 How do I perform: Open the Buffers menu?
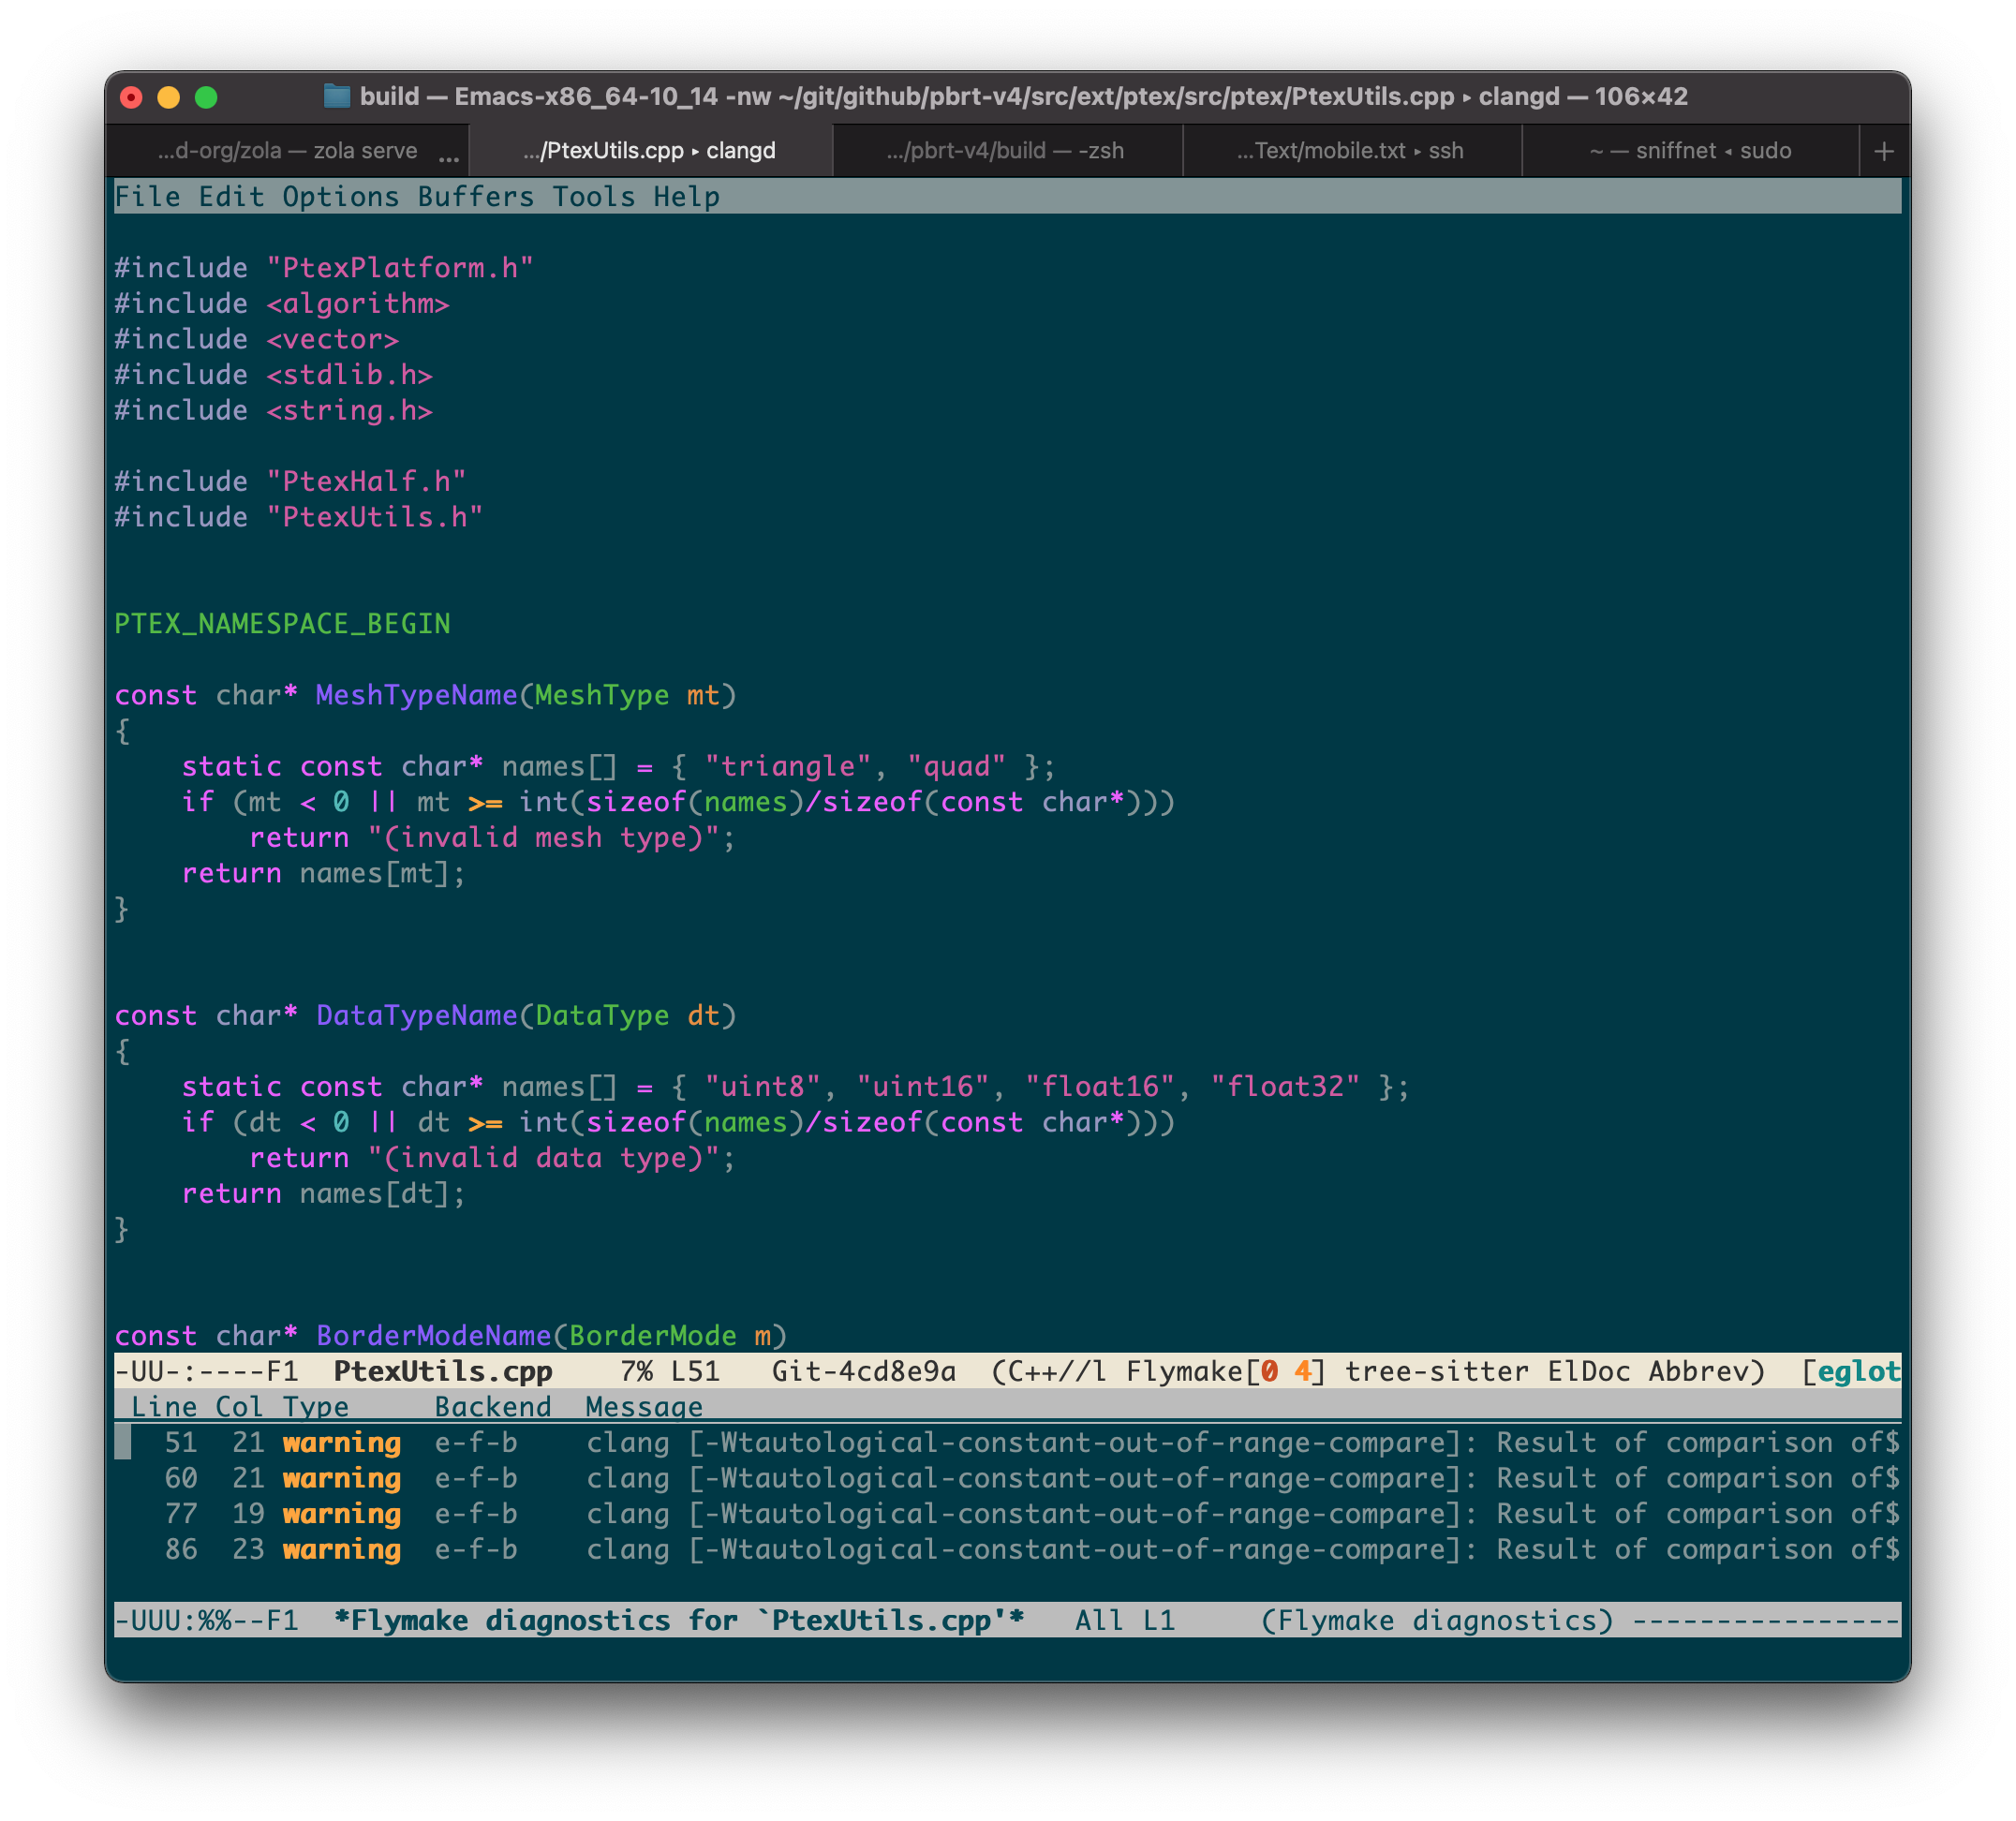476,197
